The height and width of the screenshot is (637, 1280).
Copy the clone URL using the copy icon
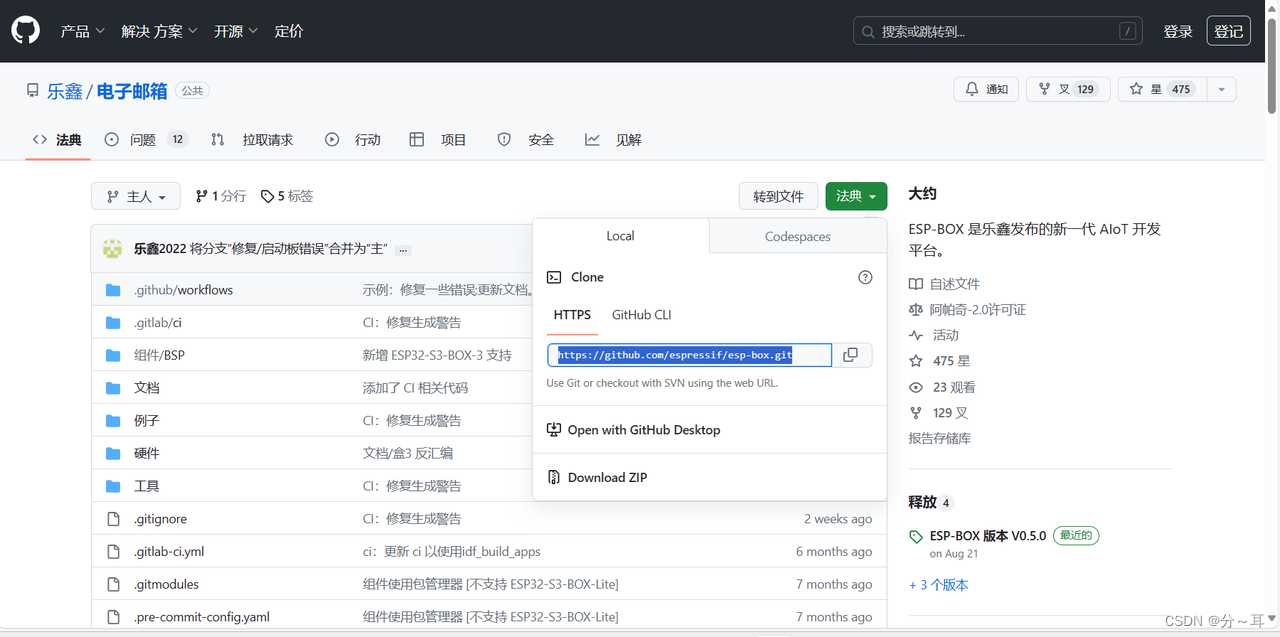coord(850,355)
